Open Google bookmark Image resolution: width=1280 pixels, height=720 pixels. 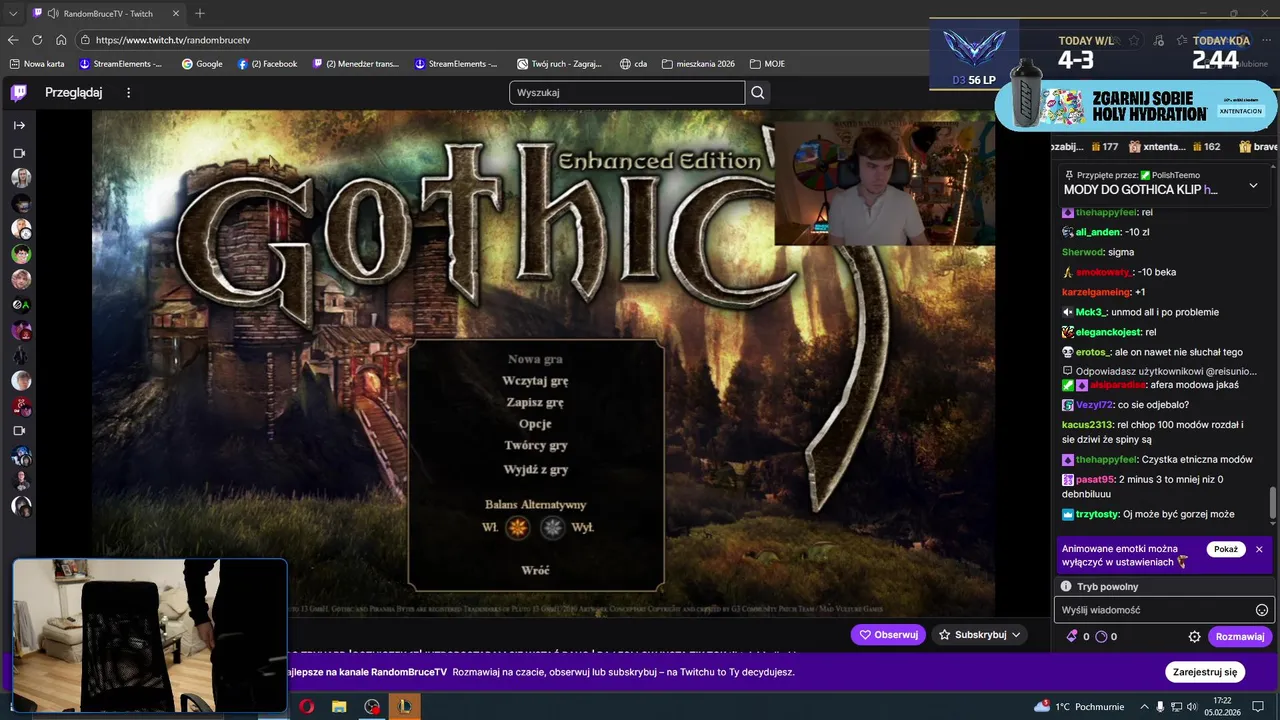(x=202, y=64)
